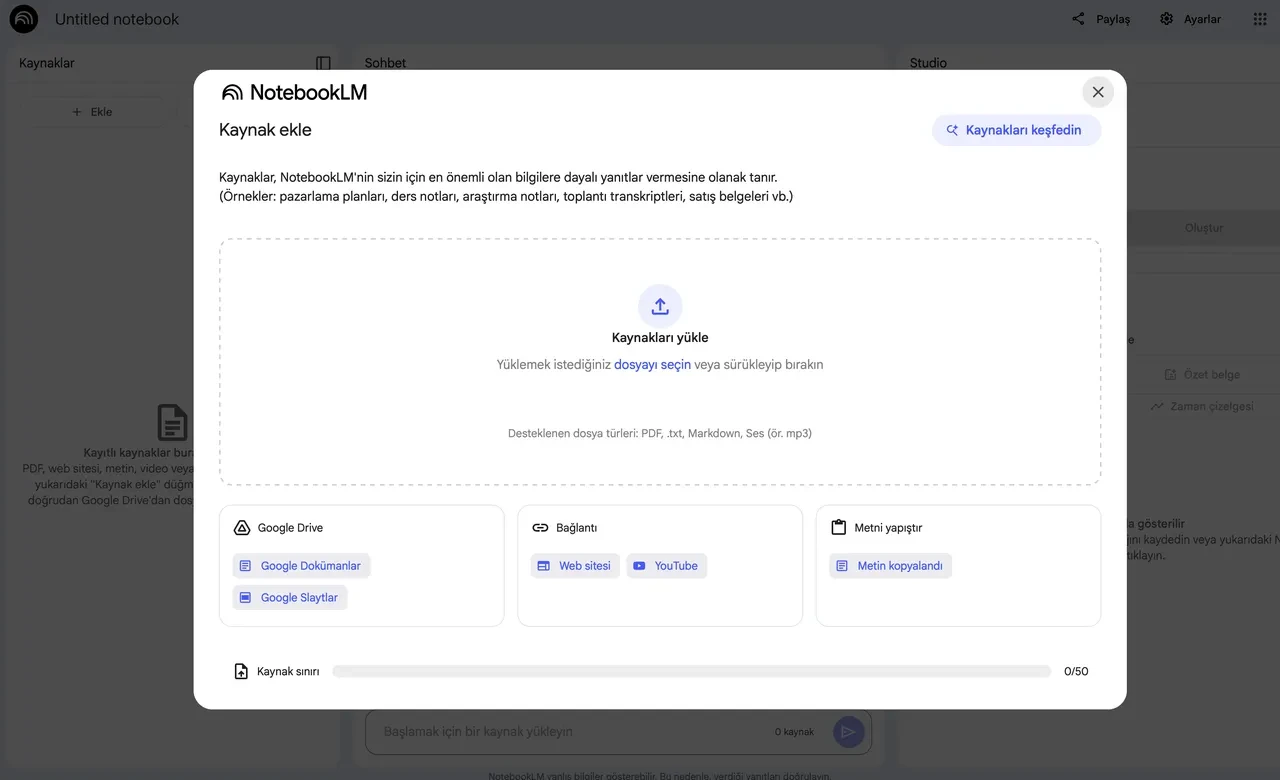
Task: Open sharing via the Paylaş icon
Action: (x=1078, y=18)
